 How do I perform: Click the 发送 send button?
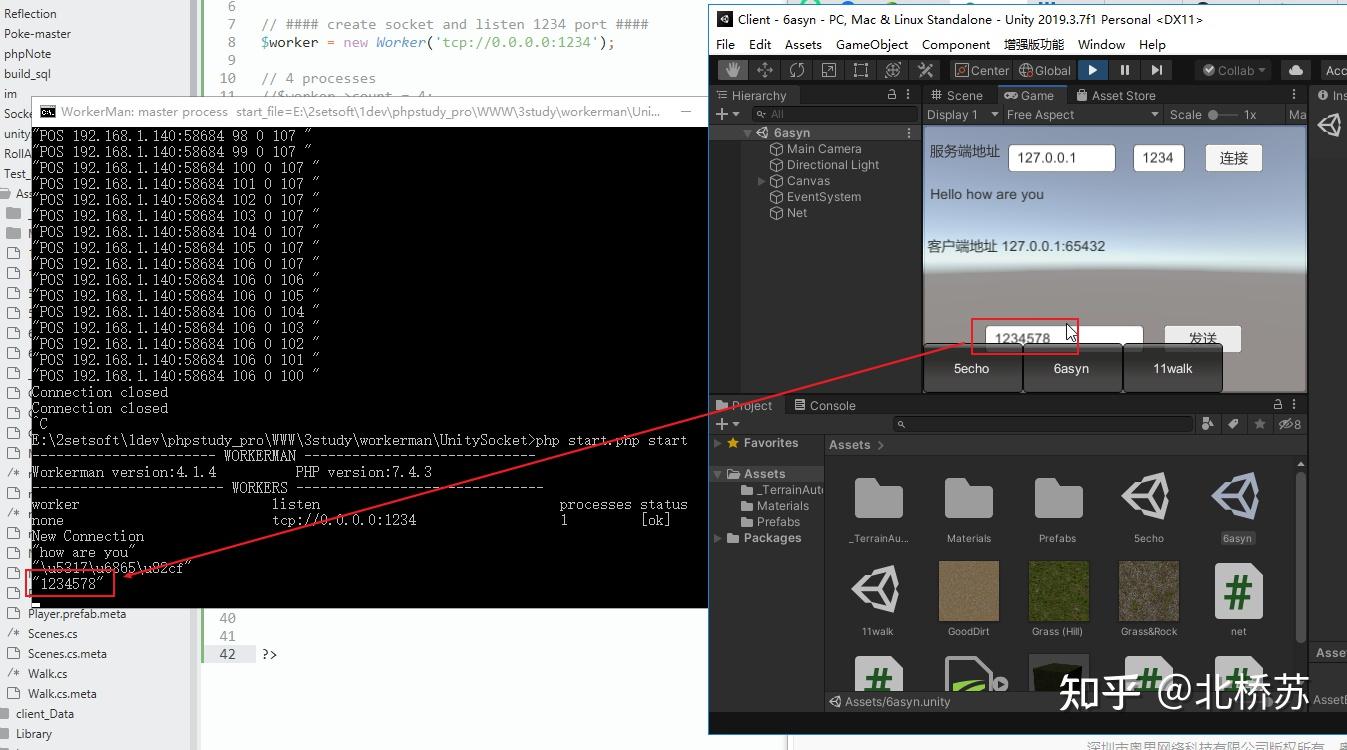coord(1202,338)
